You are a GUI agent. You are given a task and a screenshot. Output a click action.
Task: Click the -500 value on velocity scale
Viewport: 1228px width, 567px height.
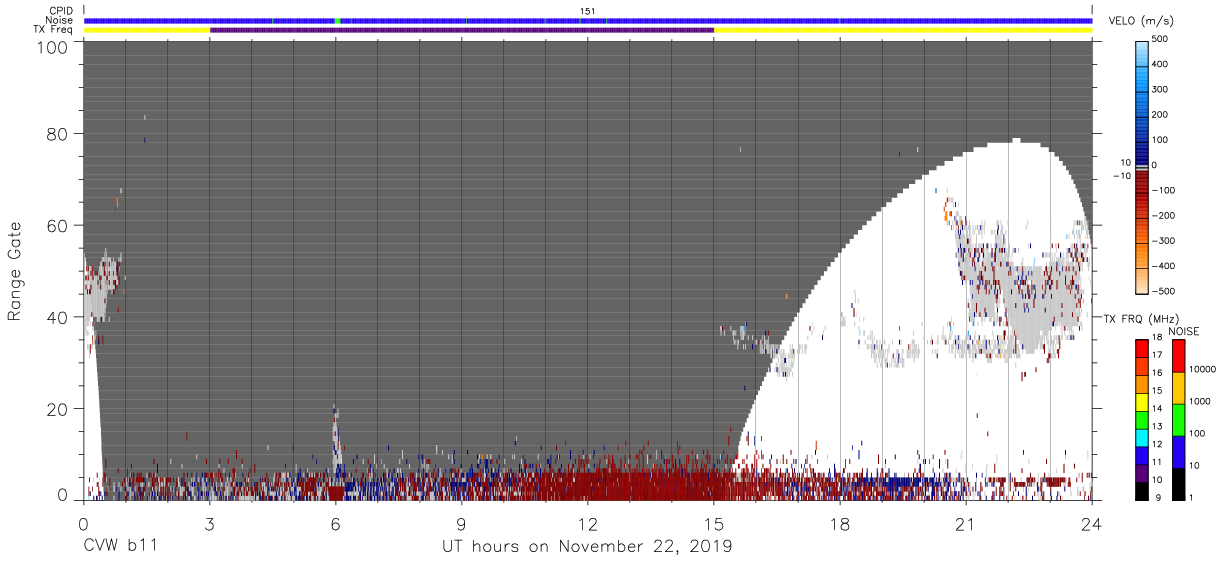point(1163,291)
